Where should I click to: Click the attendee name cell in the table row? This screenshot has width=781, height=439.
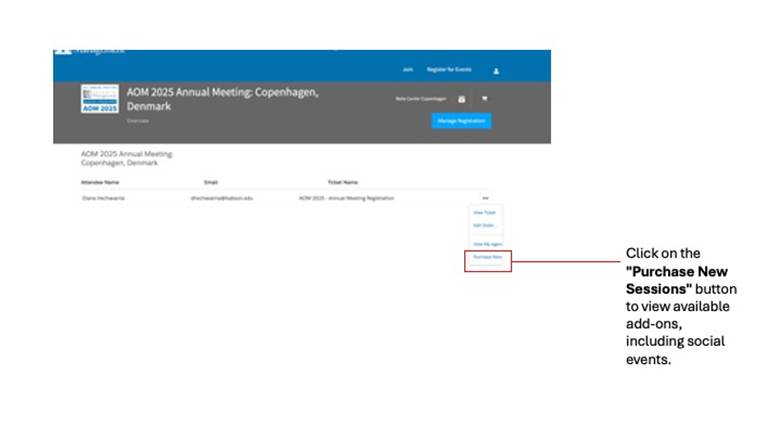tap(103, 198)
